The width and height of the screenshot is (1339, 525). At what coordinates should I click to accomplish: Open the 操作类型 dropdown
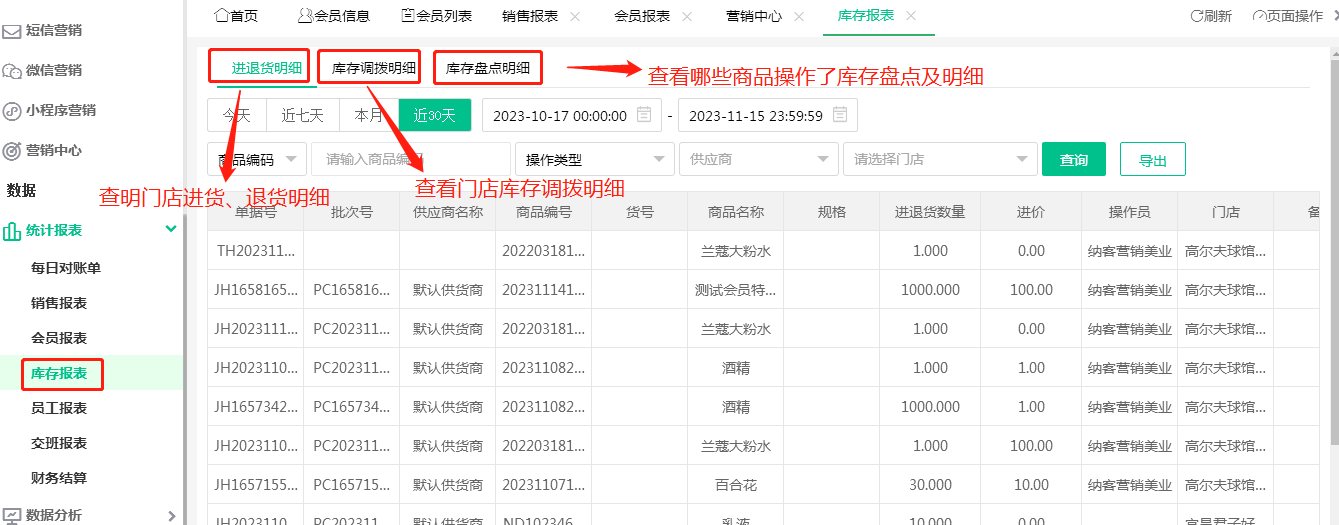(595, 159)
